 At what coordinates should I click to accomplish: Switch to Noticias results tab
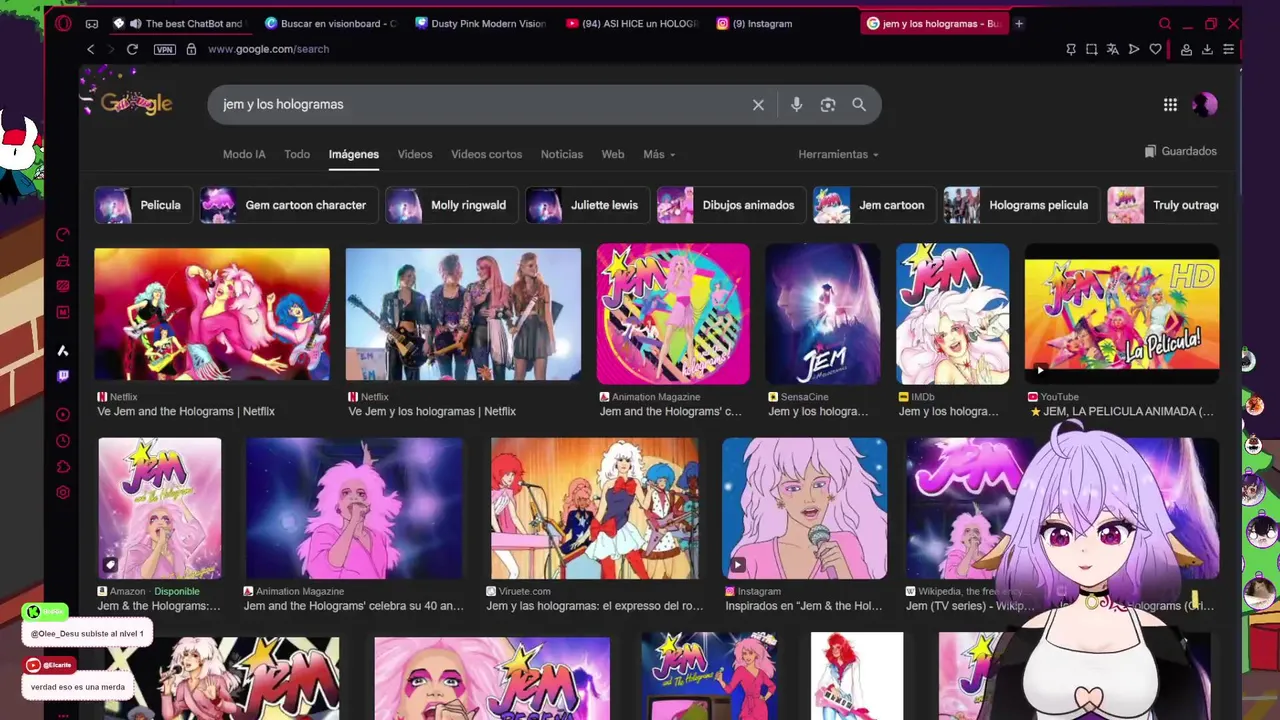click(x=562, y=154)
